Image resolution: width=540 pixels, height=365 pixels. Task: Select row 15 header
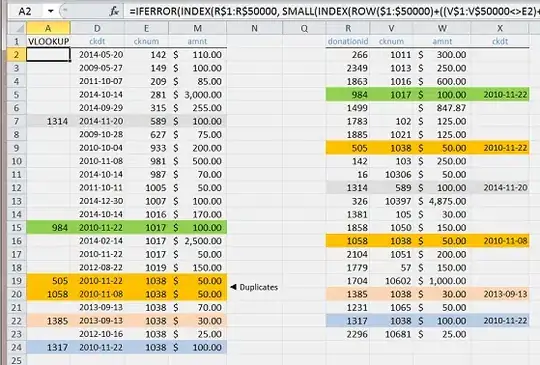pyautogui.click(x=17, y=228)
